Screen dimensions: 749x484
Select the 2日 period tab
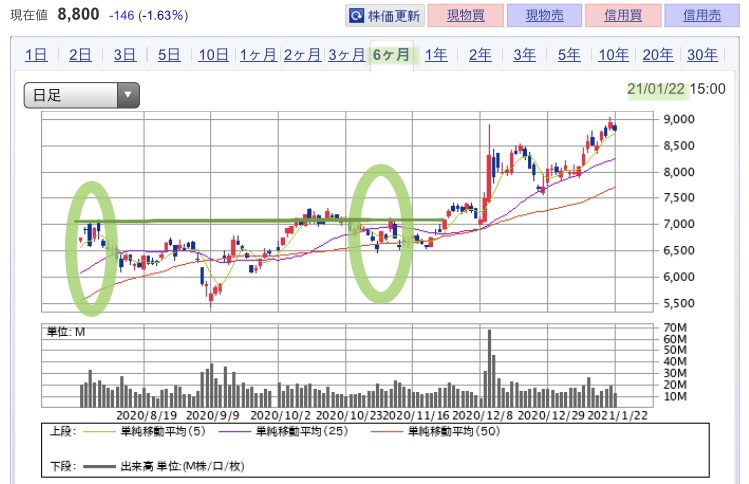click(x=80, y=55)
